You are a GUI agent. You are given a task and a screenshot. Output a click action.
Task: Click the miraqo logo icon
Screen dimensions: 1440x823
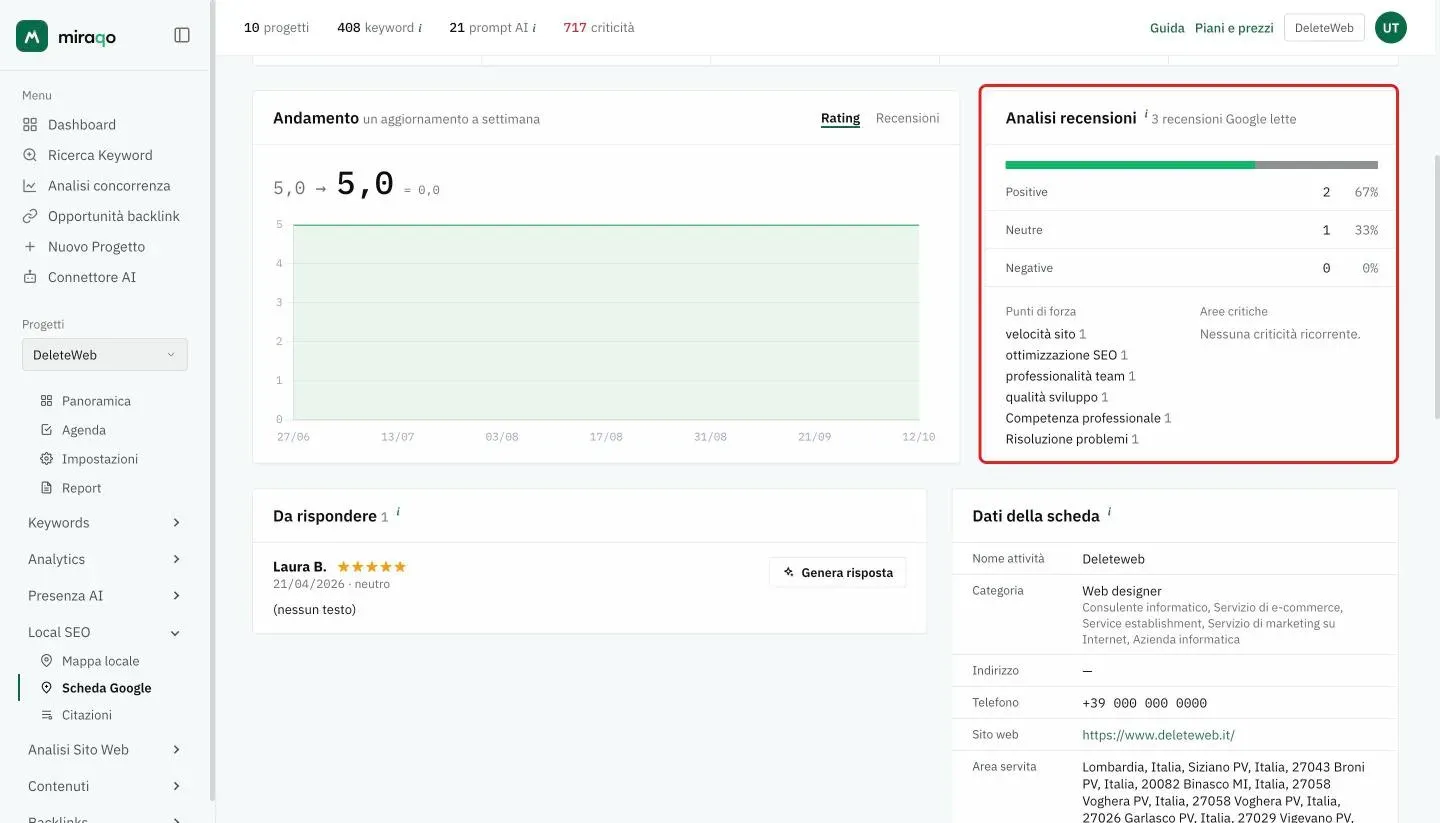[x=32, y=36]
